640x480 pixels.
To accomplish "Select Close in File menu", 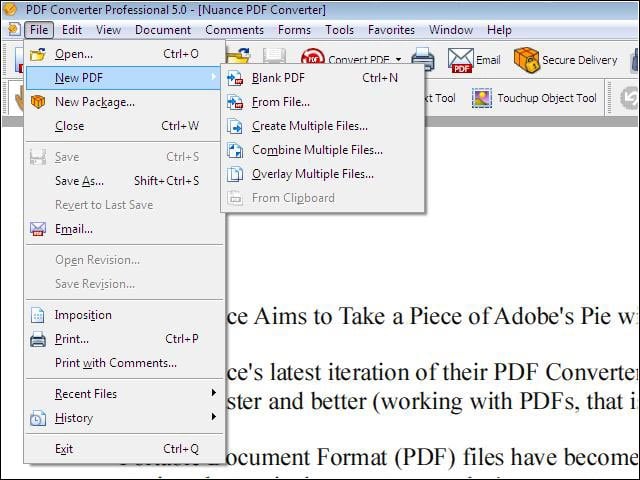I will (125, 126).
